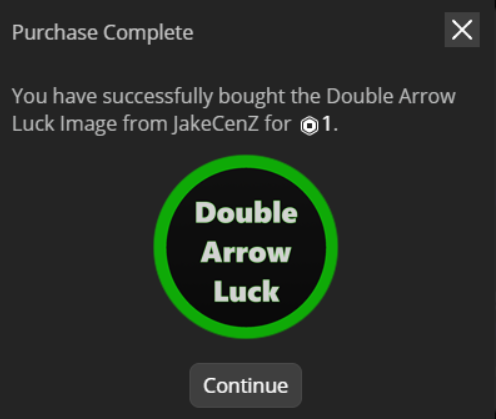The image size is (496, 419).
Task: Click the word 'Purchase' in the title
Action: (55, 33)
